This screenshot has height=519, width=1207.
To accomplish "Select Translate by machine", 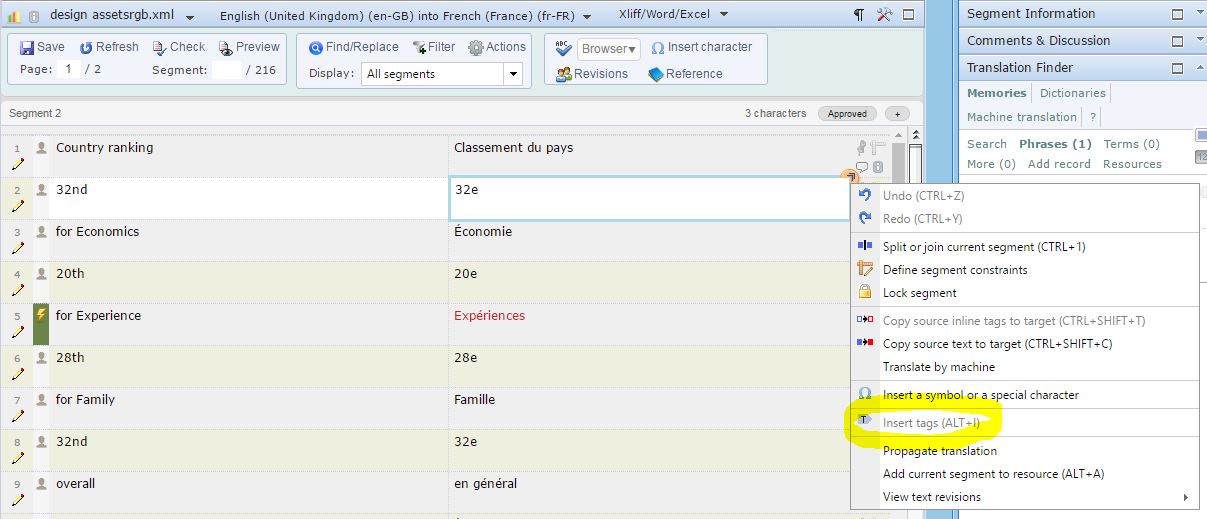I will pos(1025,367).
